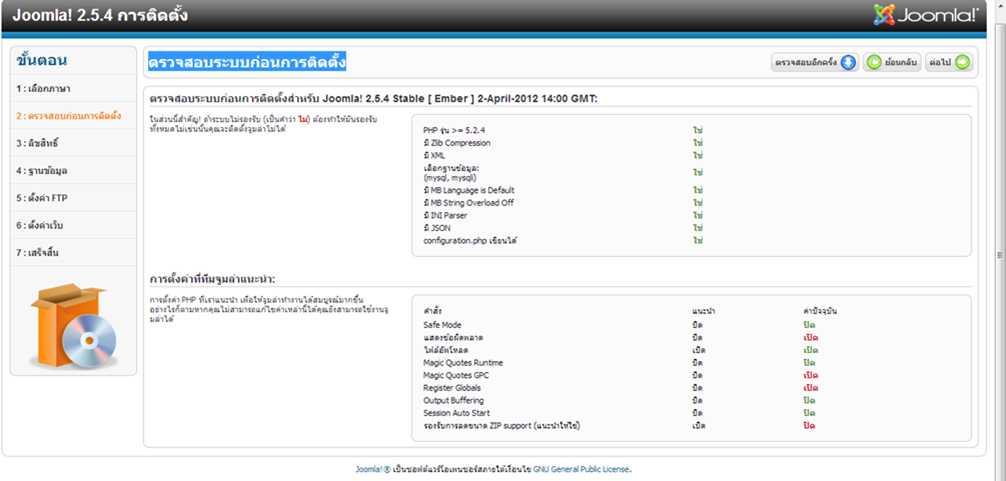1006x481 pixels.
Task: Select step 3 ลิขสิทธิ์
Action: click(38, 144)
